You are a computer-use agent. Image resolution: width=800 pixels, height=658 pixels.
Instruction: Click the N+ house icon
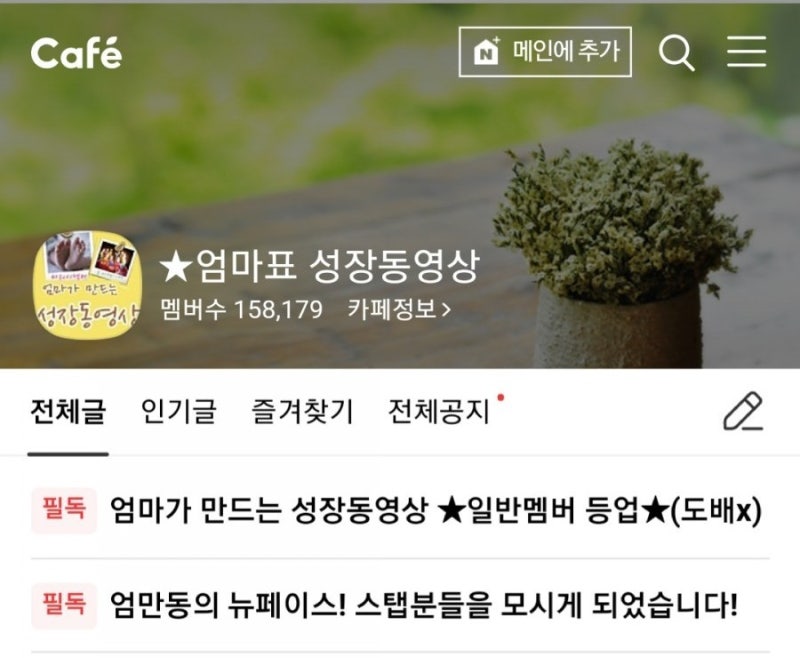486,52
